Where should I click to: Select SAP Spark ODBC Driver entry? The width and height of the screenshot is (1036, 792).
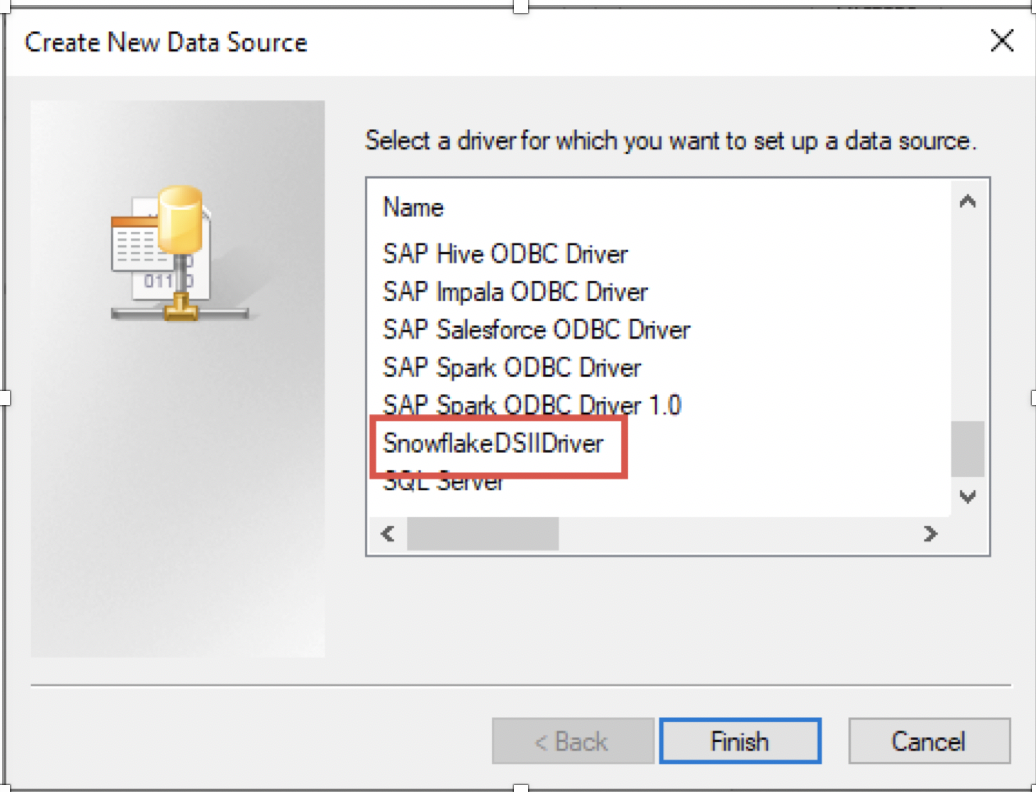pyautogui.click(x=512, y=367)
